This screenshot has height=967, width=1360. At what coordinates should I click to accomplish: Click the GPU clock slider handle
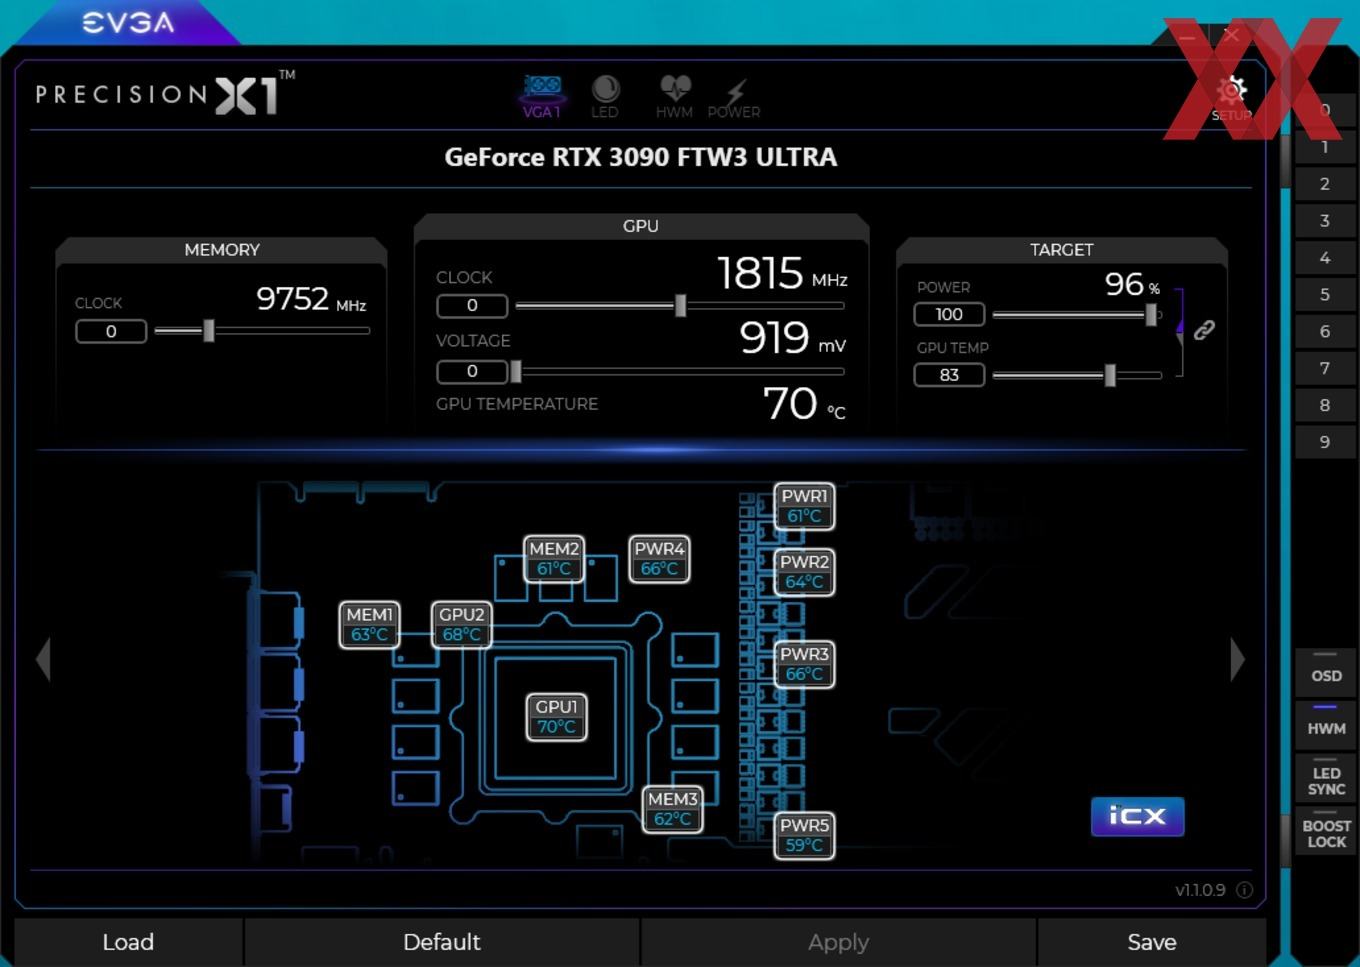tap(681, 305)
